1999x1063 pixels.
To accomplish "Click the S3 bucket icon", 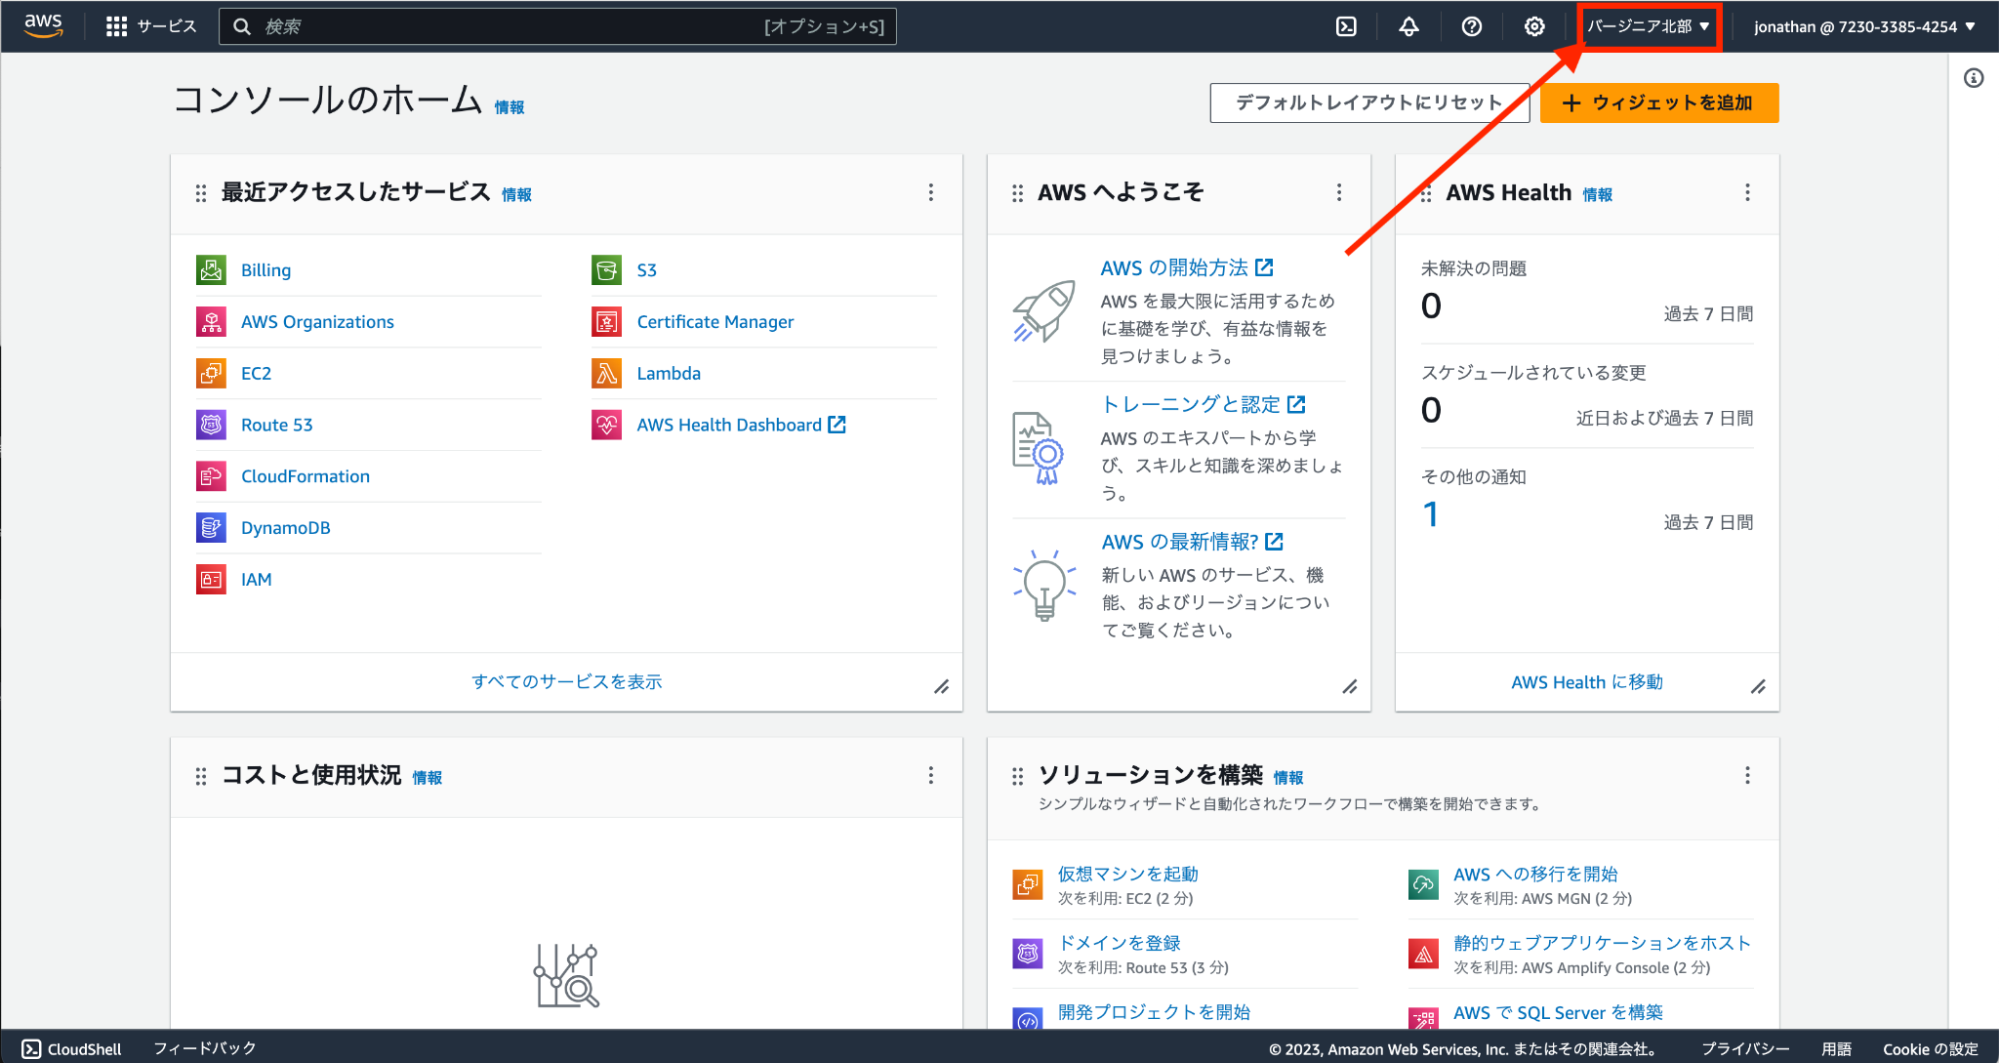I will pos(606,269).
